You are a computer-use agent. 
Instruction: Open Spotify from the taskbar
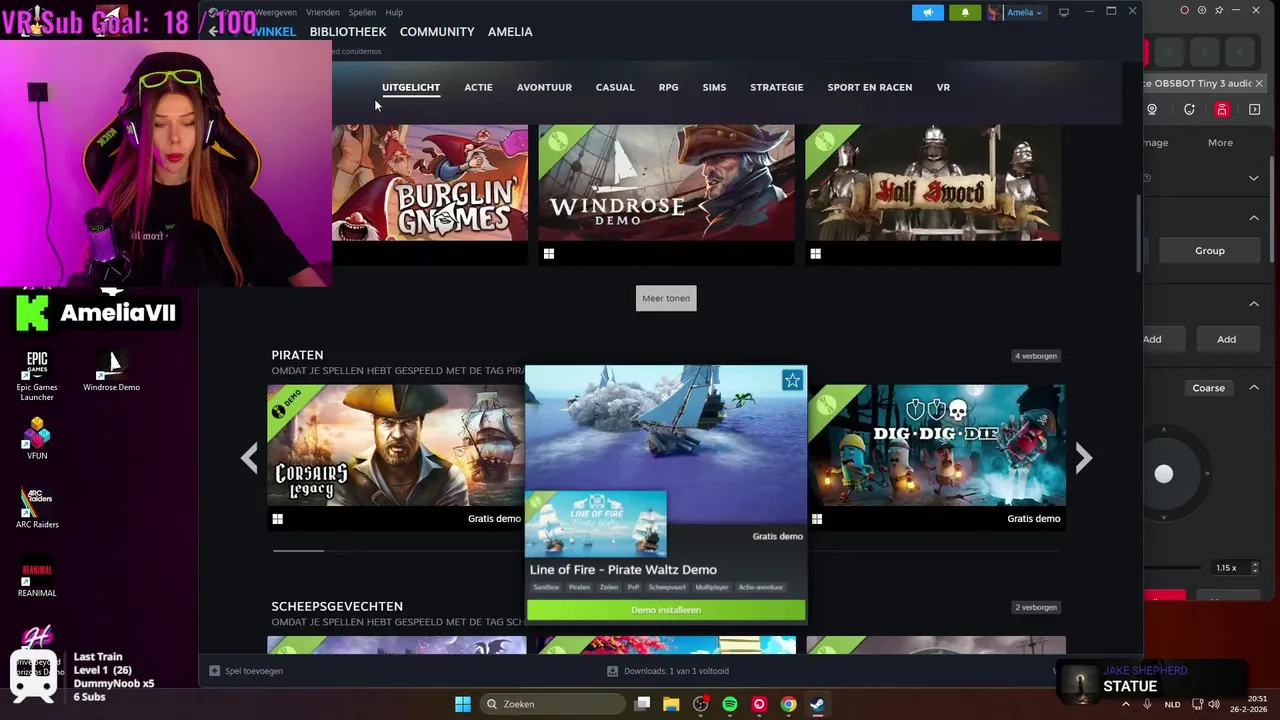(730, 704)
